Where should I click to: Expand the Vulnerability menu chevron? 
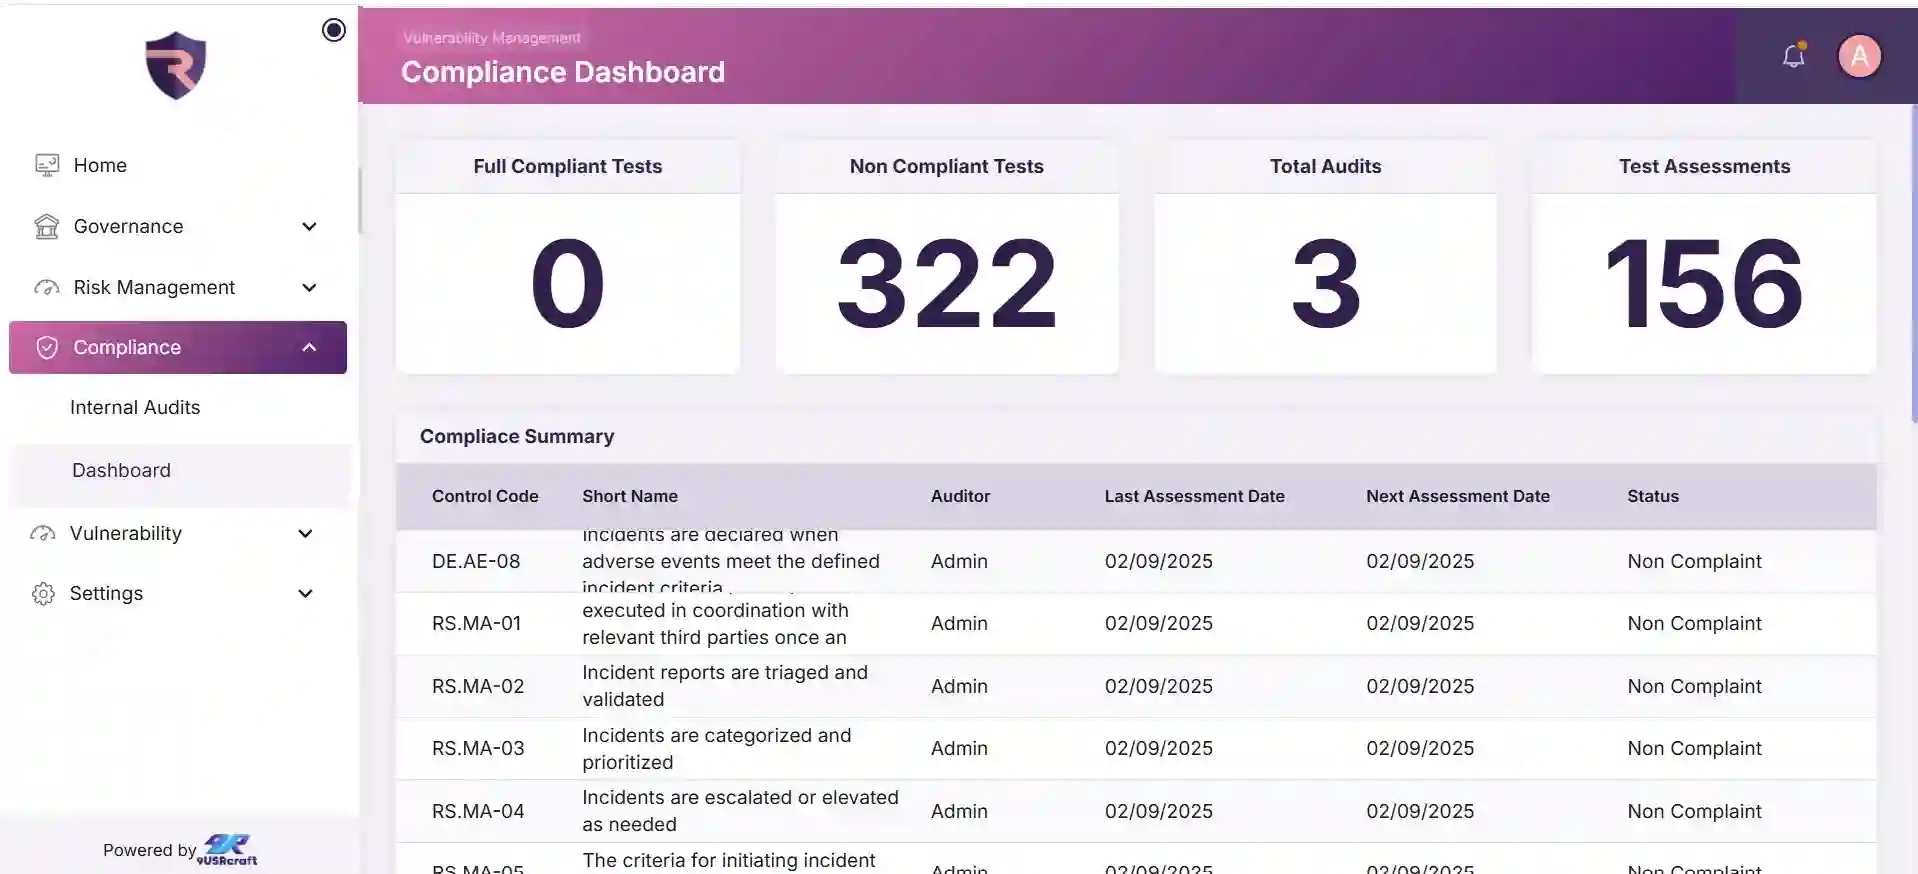point(305,534)
